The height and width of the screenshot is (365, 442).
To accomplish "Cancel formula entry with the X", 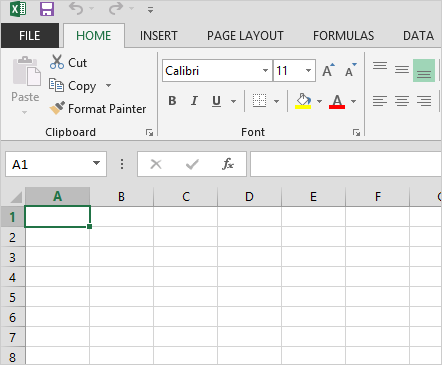I will coord(156,164).
